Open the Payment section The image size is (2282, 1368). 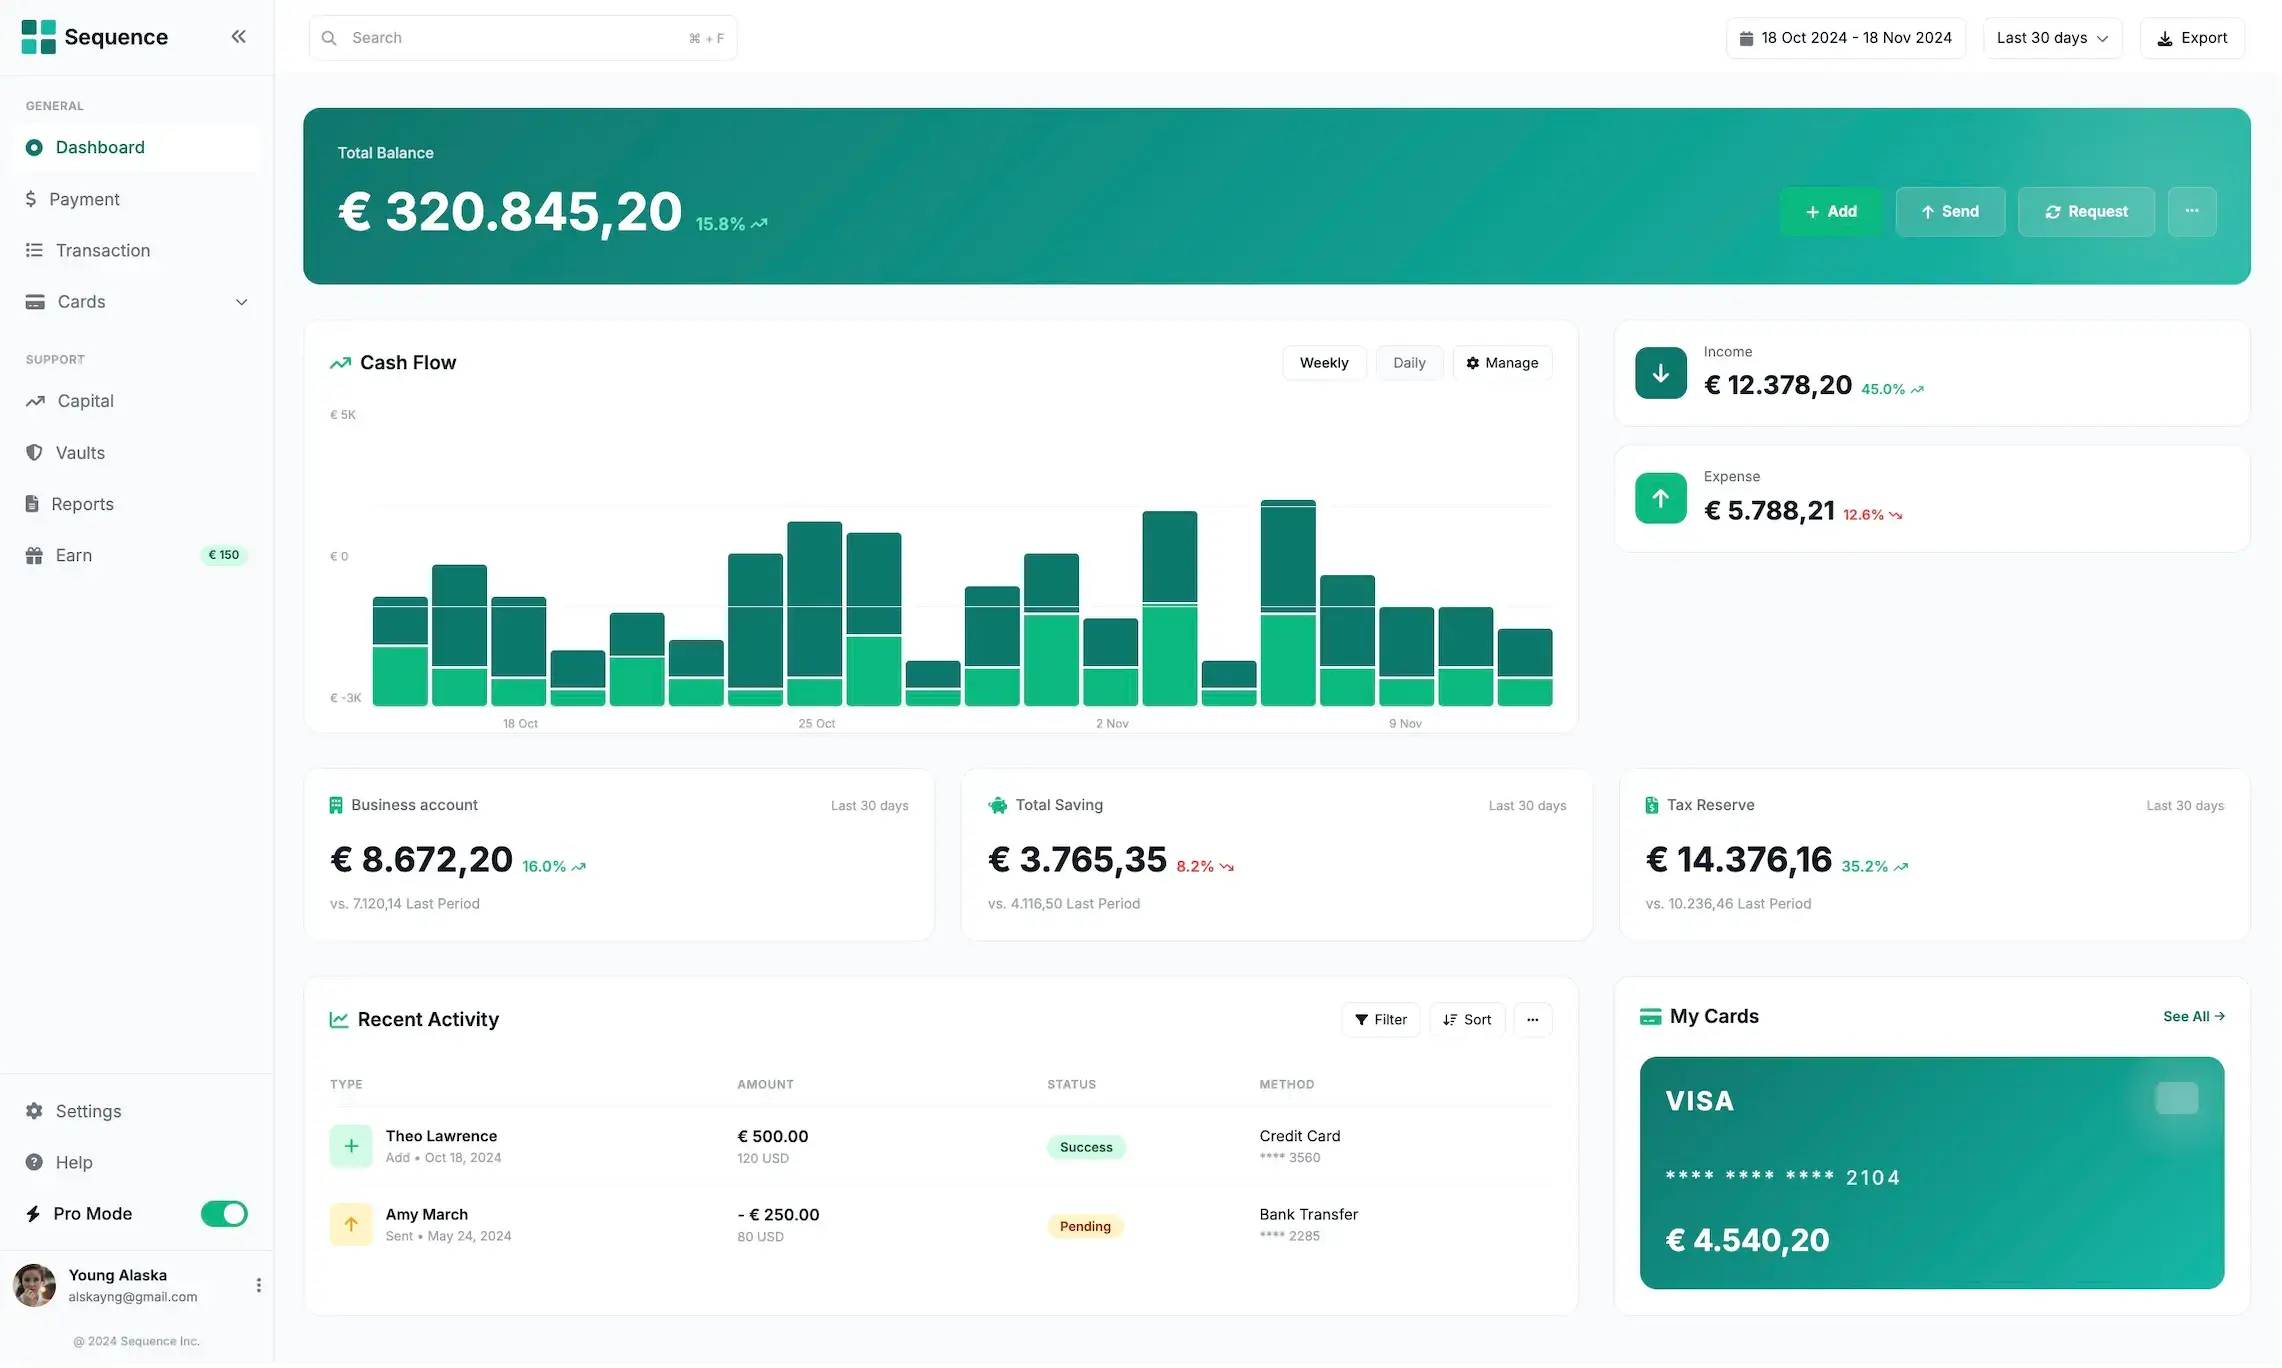[x=85, y=199]
